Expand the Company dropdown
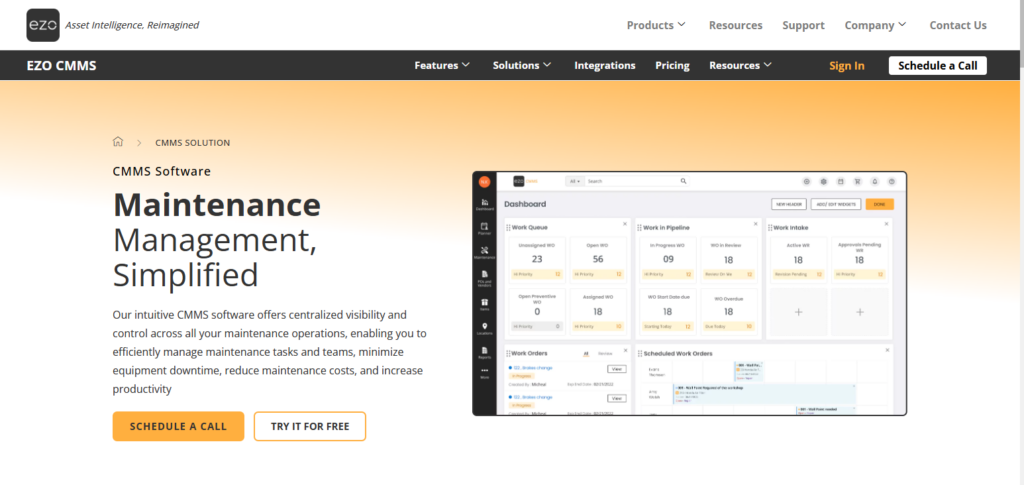Viewport: 1024px width, 485px height. click(875, 25)
